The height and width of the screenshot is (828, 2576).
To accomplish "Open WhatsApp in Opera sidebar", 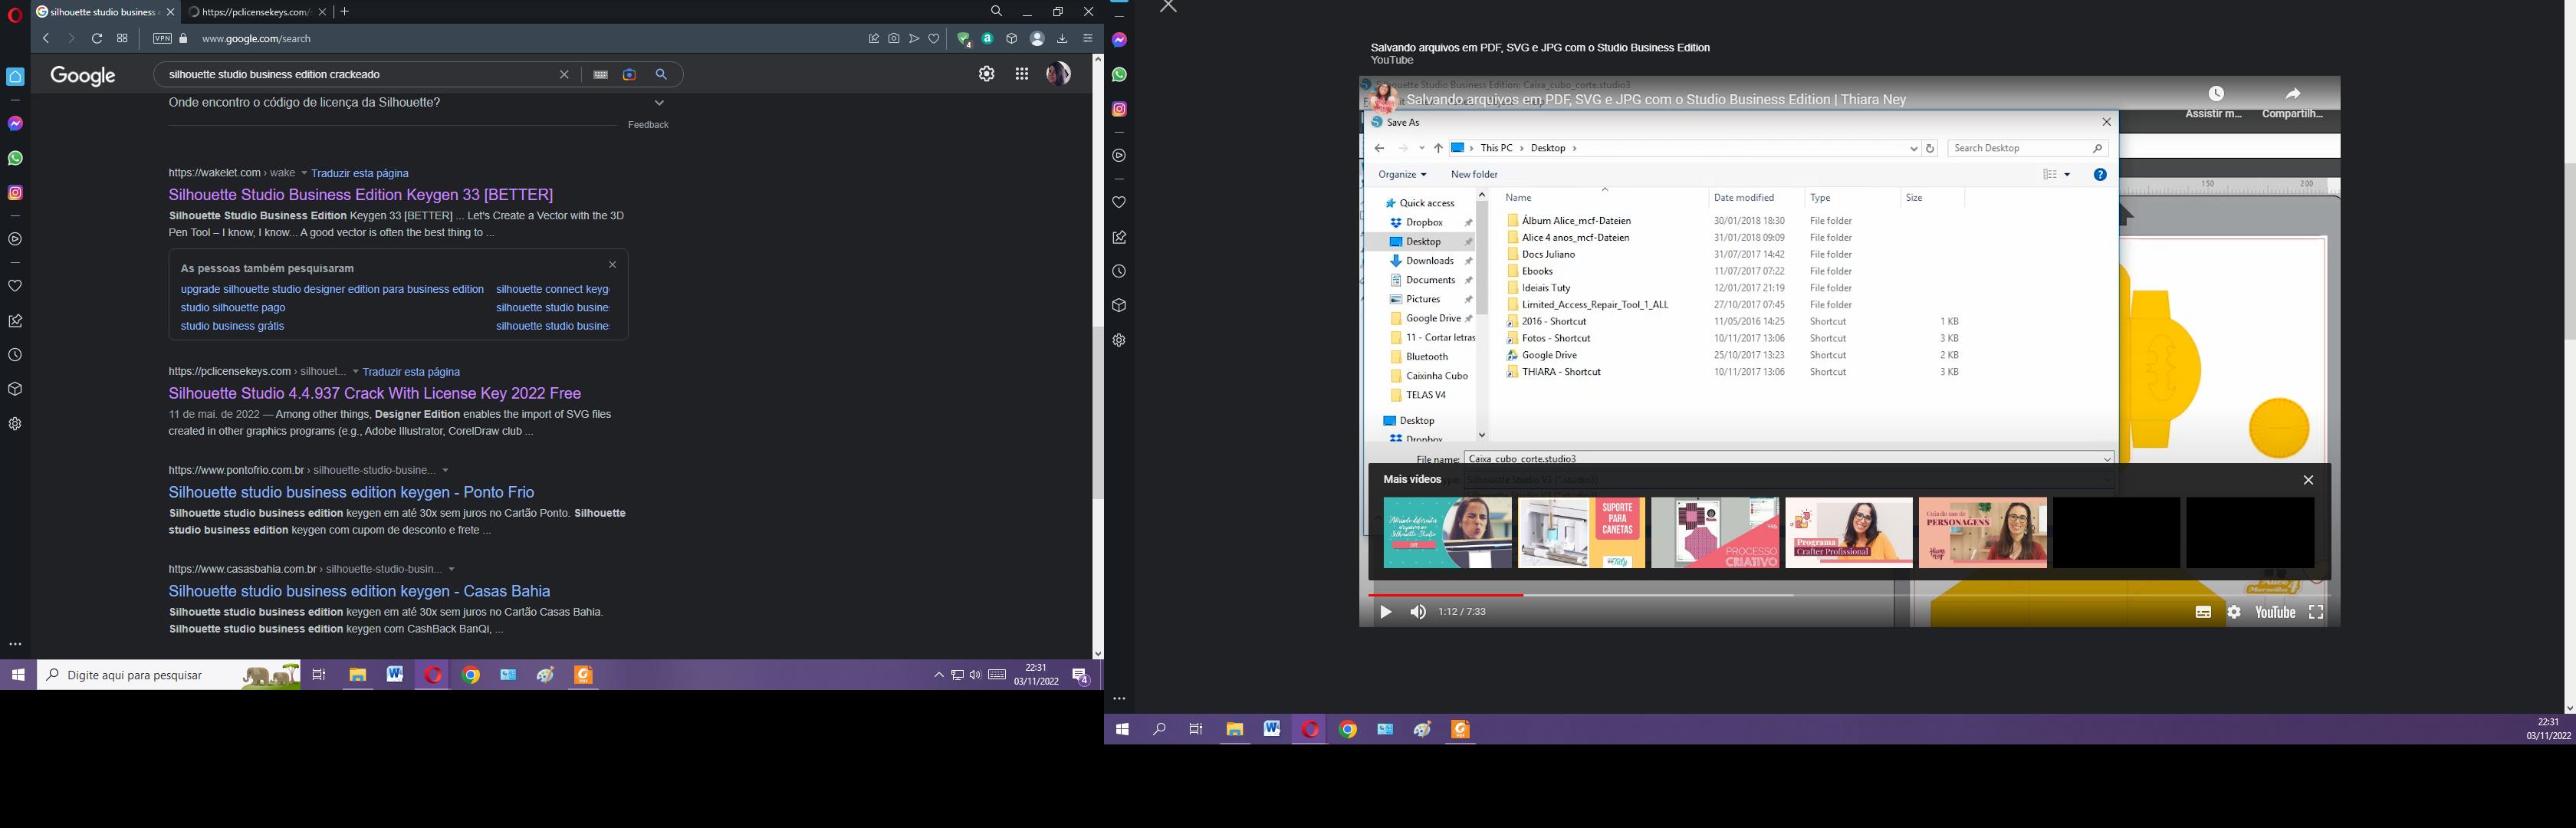I will click(x=15, y=158).
